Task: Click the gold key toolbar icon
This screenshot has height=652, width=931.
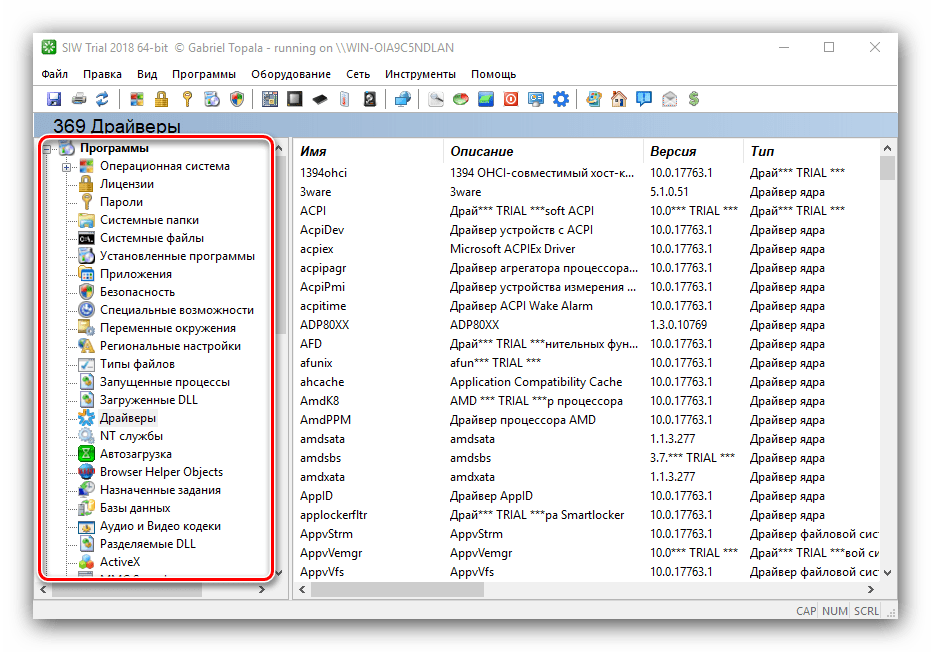Action: pos(186,99)
